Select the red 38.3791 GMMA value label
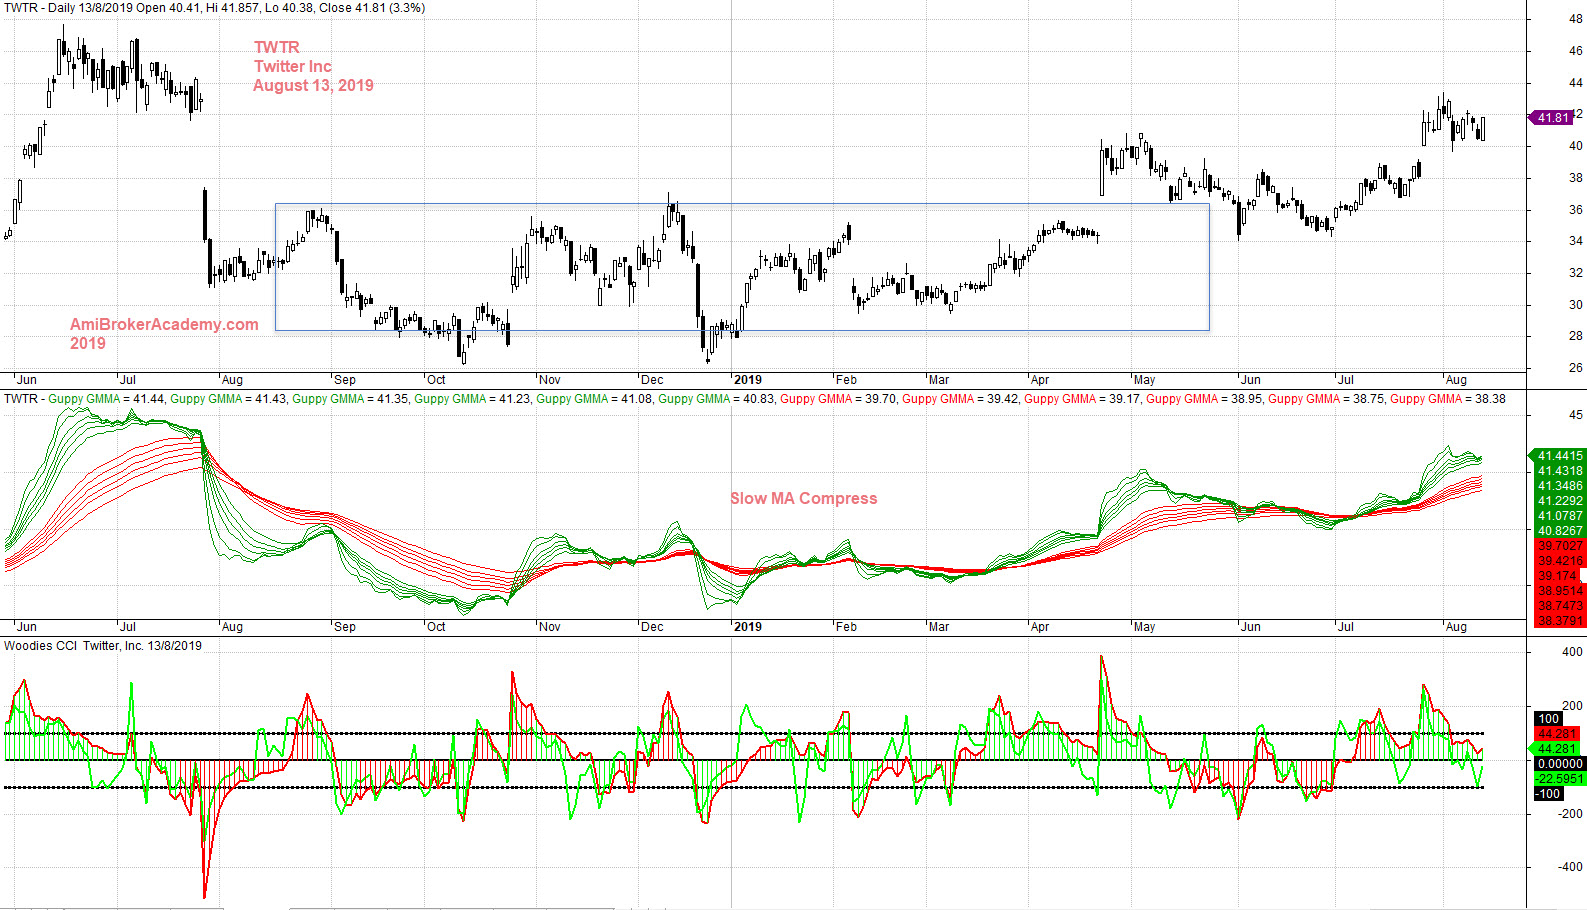Screen dimensions: 1587x910 click(1558, 621)
